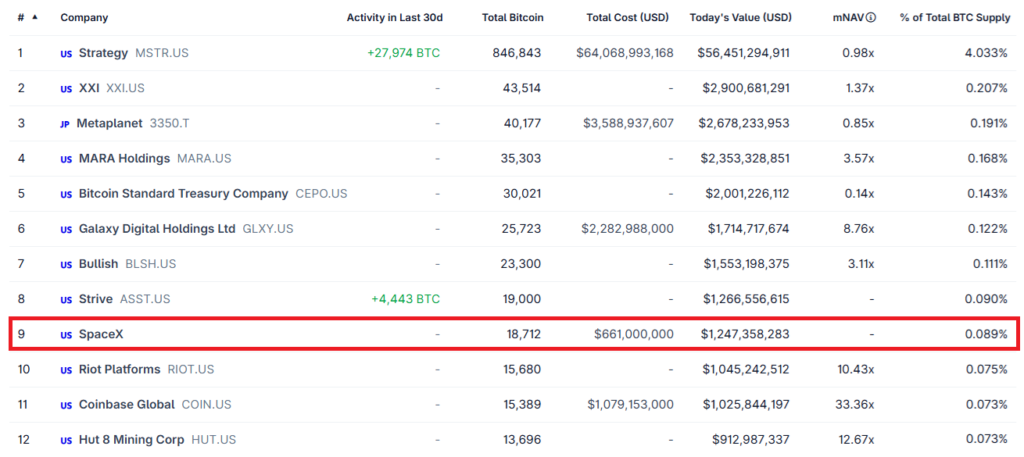
Task: Click the US flag icon beside XXI
Action: point(66,89)
